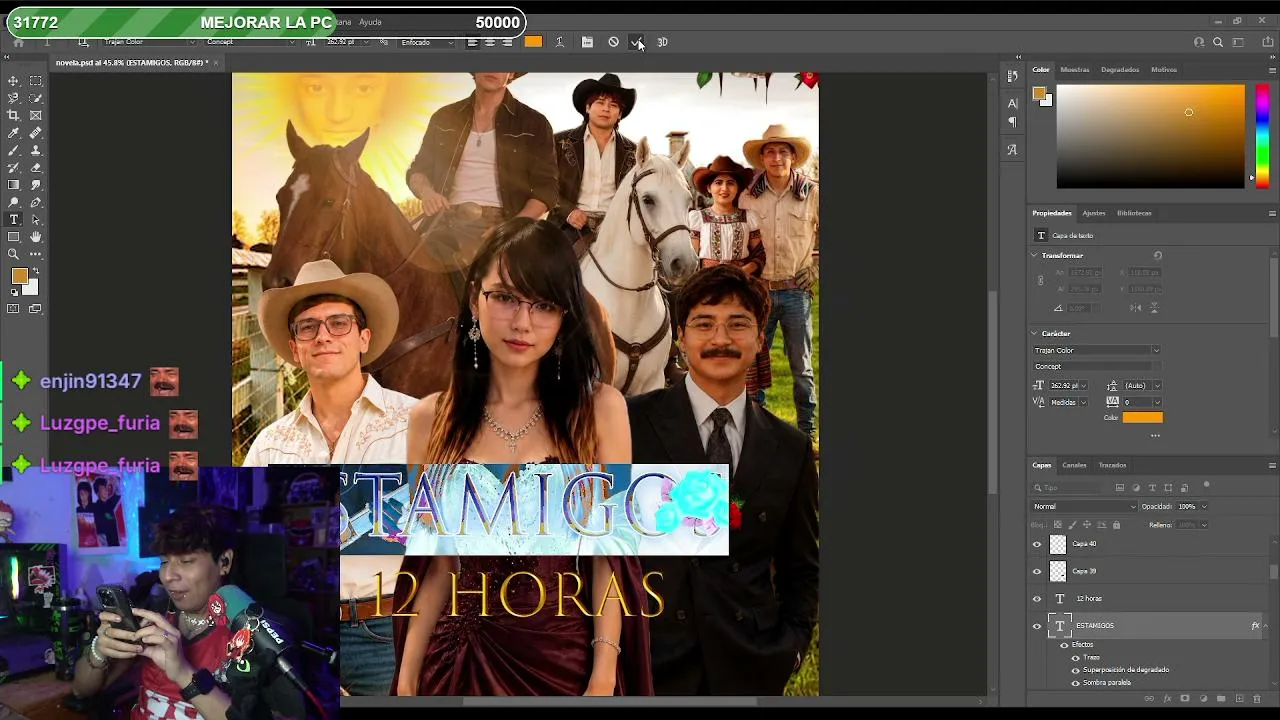The height and width of the screenshot is (720, 1280).
Task: Show more Carácter options ellipsis
Action: click(1155, 436)
